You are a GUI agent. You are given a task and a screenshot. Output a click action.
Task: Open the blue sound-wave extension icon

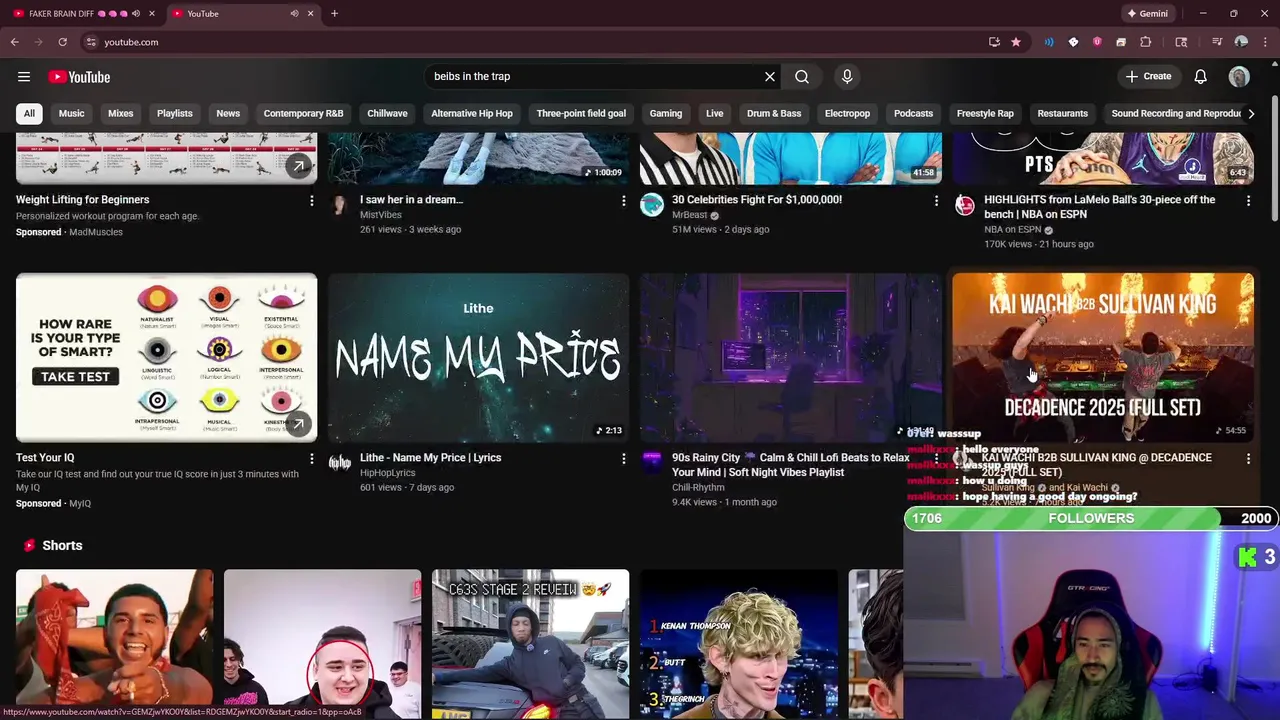coord(1049,42)
